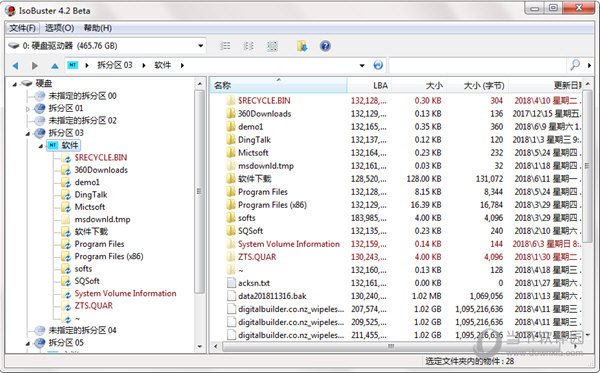
Task: Collapse 拆分区 03 in the tree
Action: click(28, 134)
